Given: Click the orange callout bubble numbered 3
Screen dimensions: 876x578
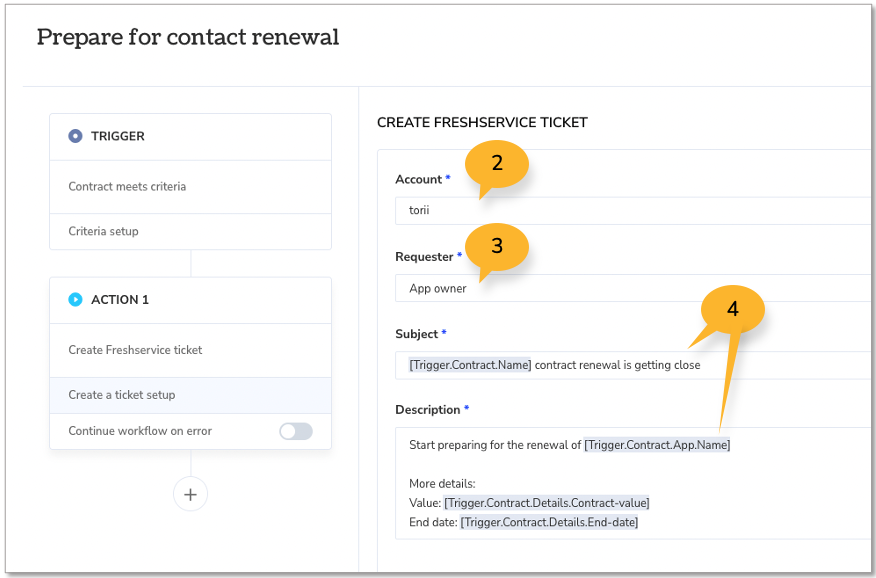Looking at the screenshot, I should 497,247.
